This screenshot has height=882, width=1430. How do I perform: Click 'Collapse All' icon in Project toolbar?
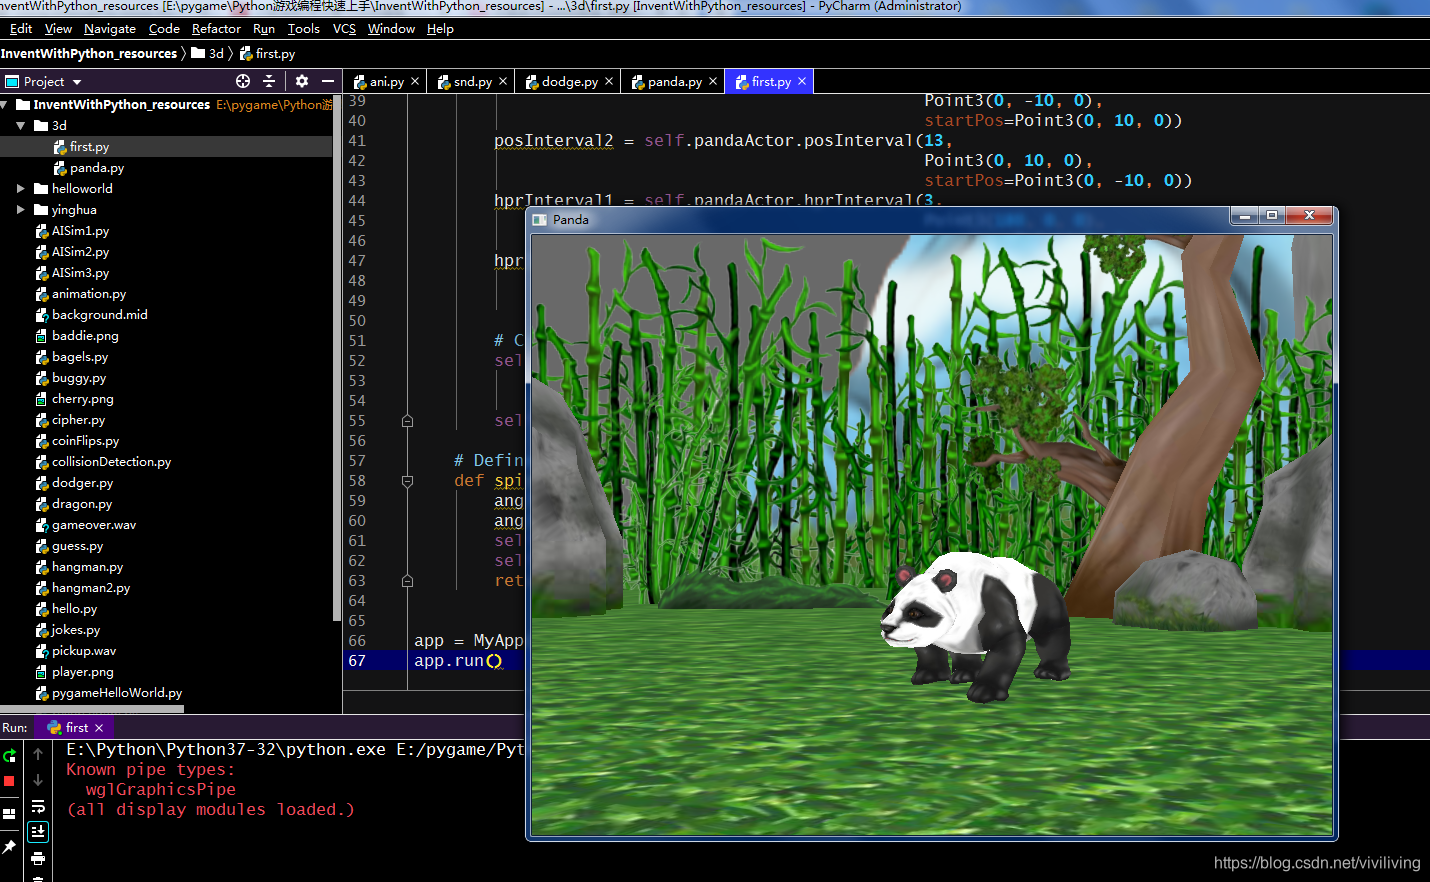click(x=268, y=81)
